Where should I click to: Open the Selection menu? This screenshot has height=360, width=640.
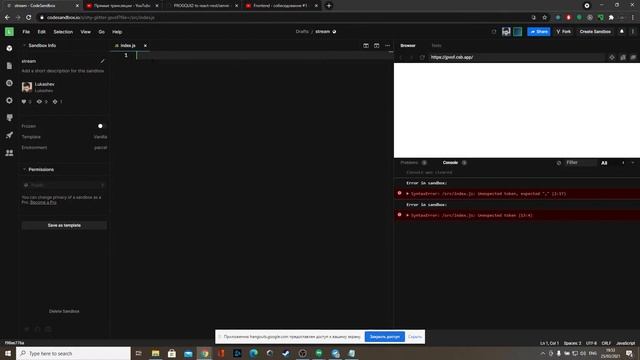coord(63,32)
